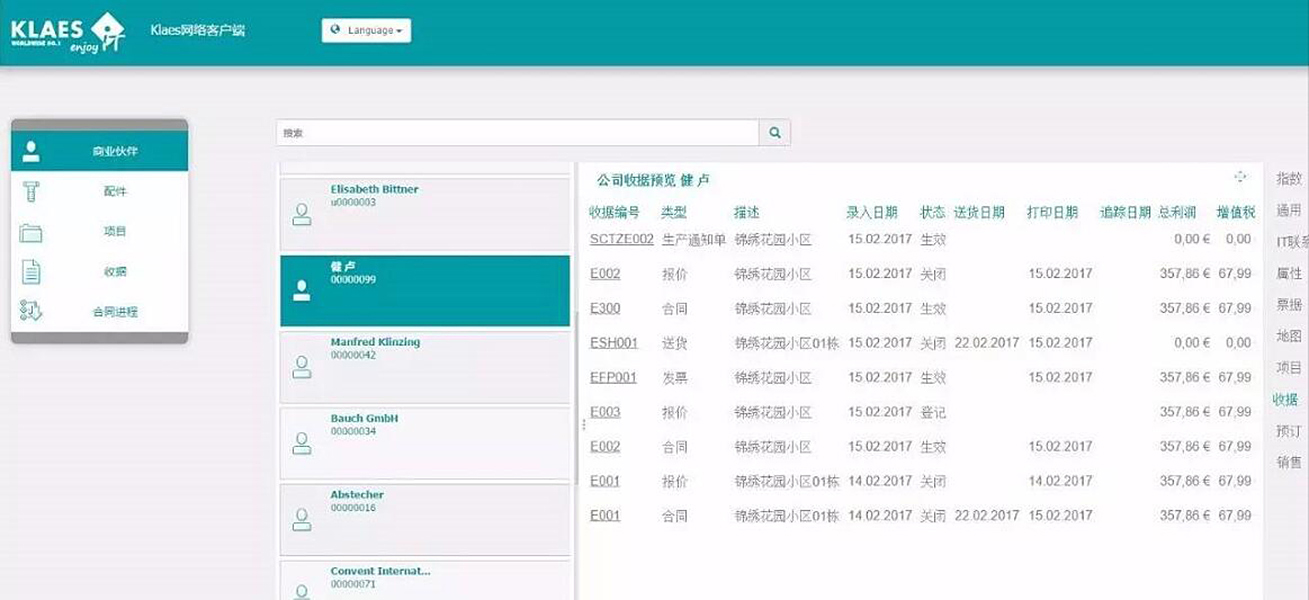Click the 收据 document icon in sidebar

pos(31,272)
